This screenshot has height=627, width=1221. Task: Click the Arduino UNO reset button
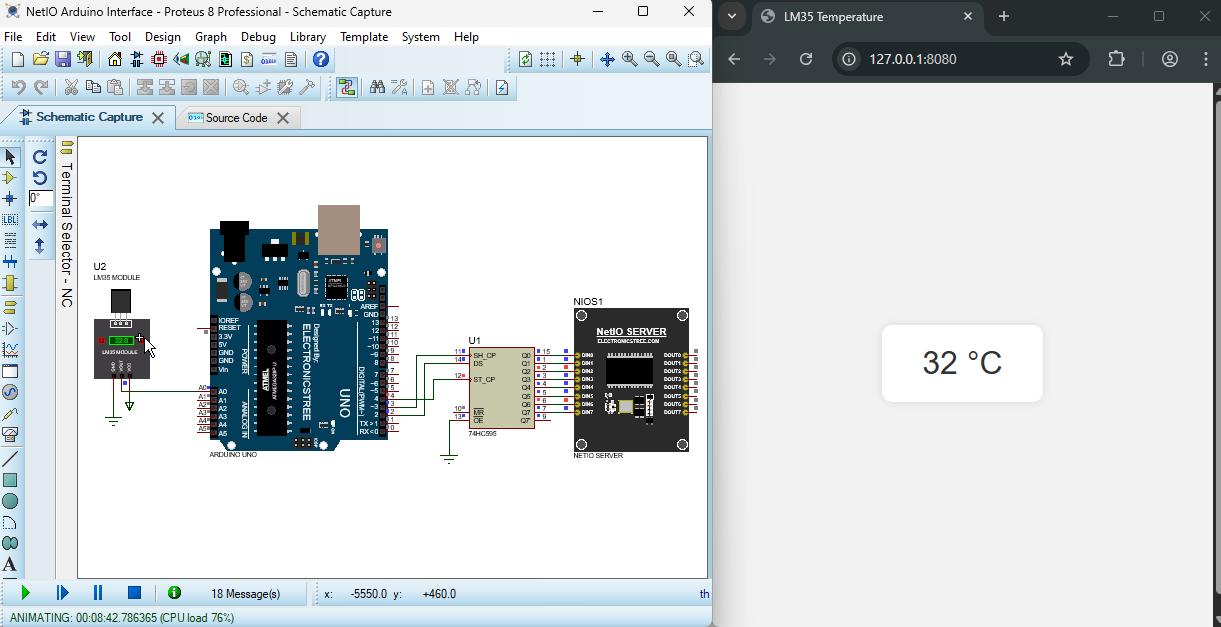(379, 244)
